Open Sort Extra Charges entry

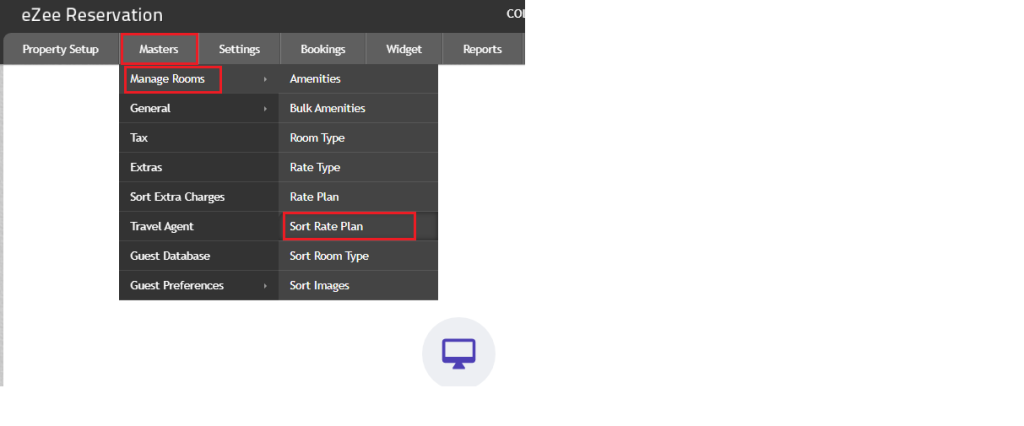pos(199,197)
